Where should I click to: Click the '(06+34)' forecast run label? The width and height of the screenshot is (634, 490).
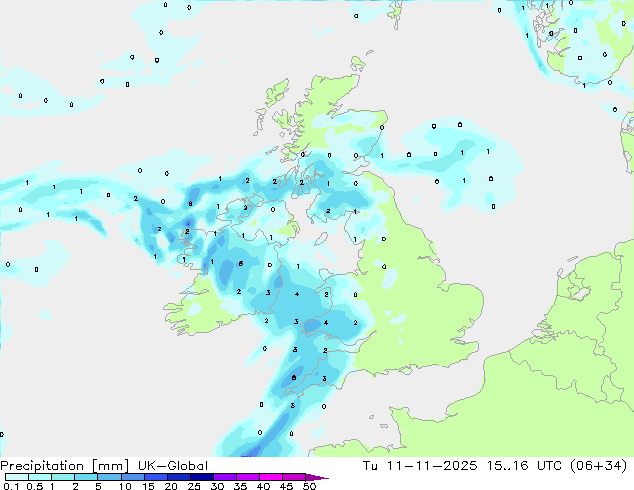pos(598,466)
